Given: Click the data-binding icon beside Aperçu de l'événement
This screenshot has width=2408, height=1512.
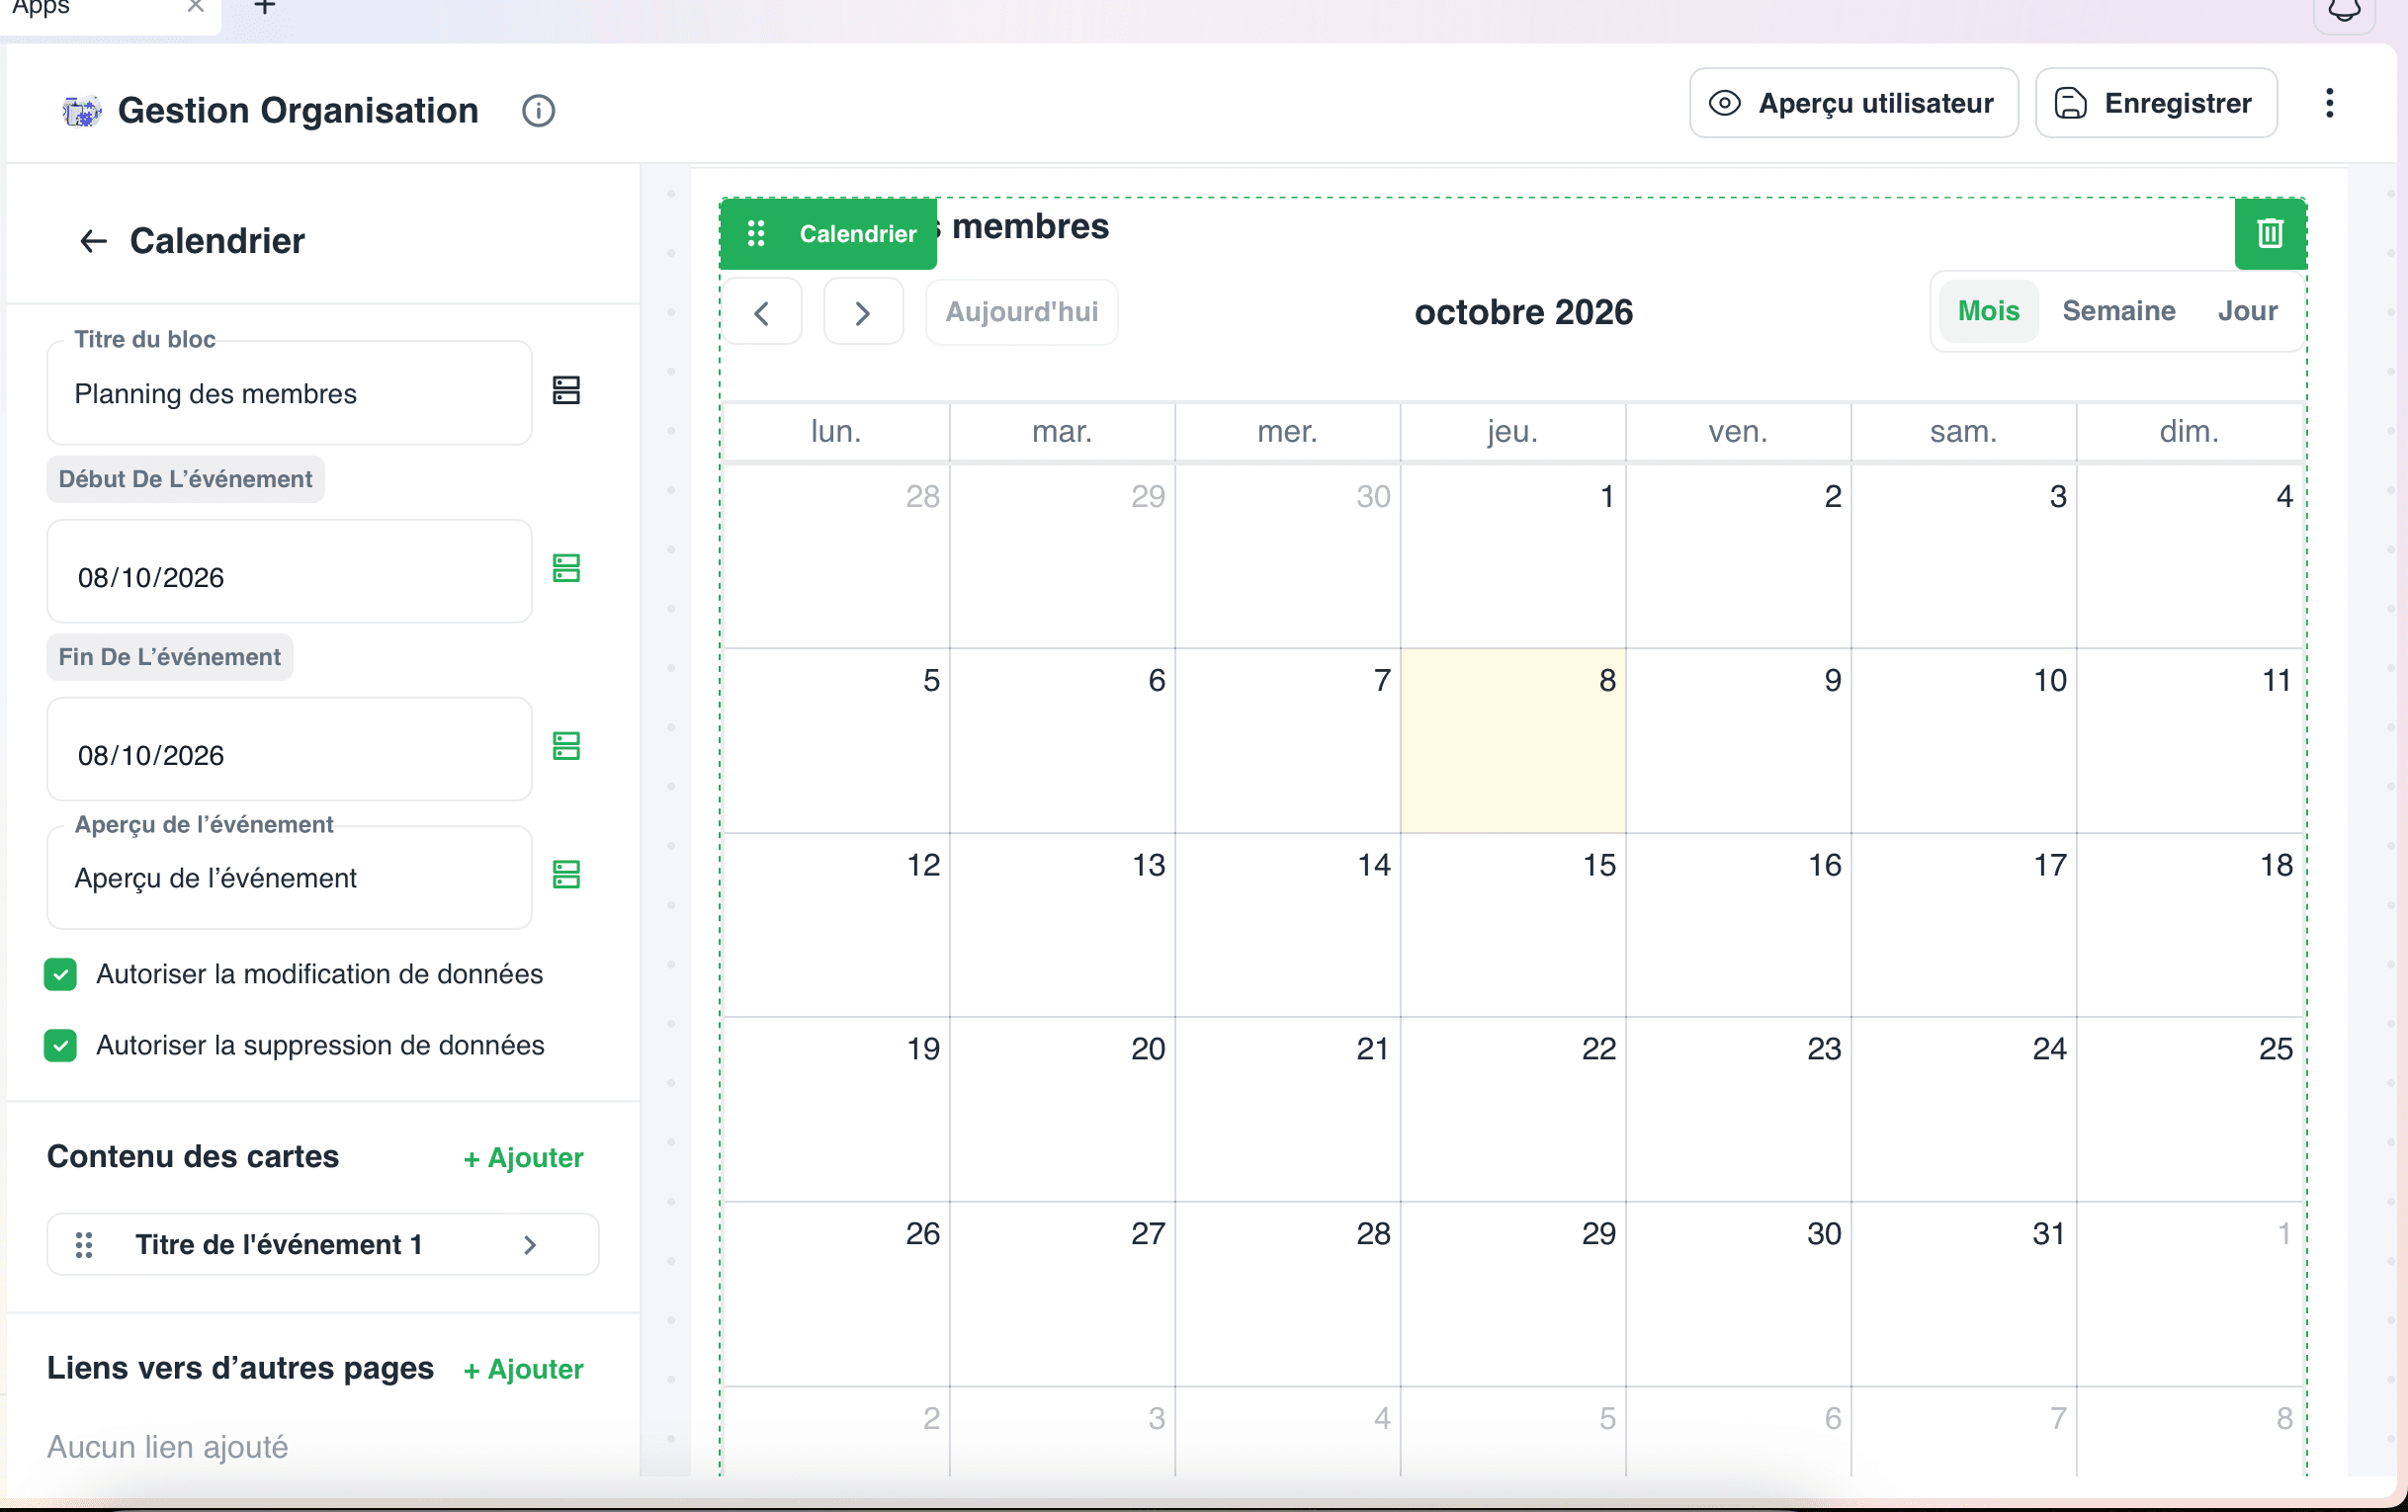Looking at the screenshot, I should coord(566,875).
